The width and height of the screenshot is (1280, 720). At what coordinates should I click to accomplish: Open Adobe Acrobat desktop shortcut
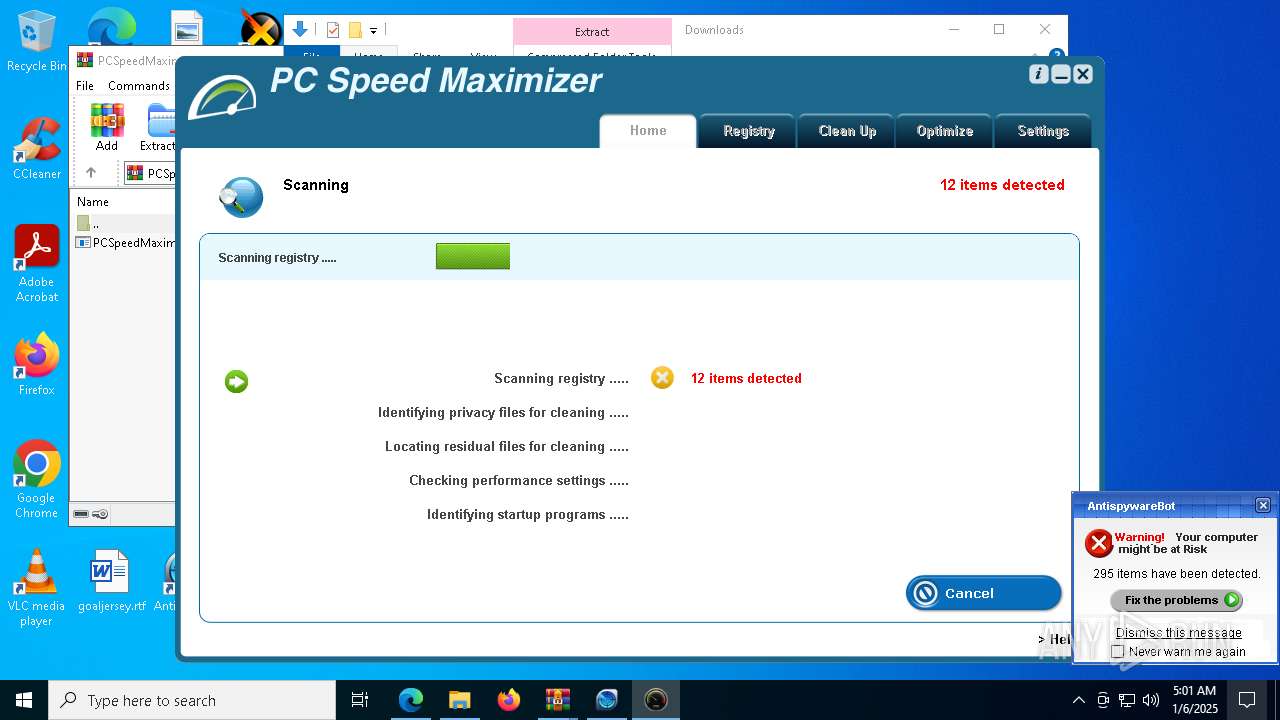pyautogui.click(x=37, y=264)
